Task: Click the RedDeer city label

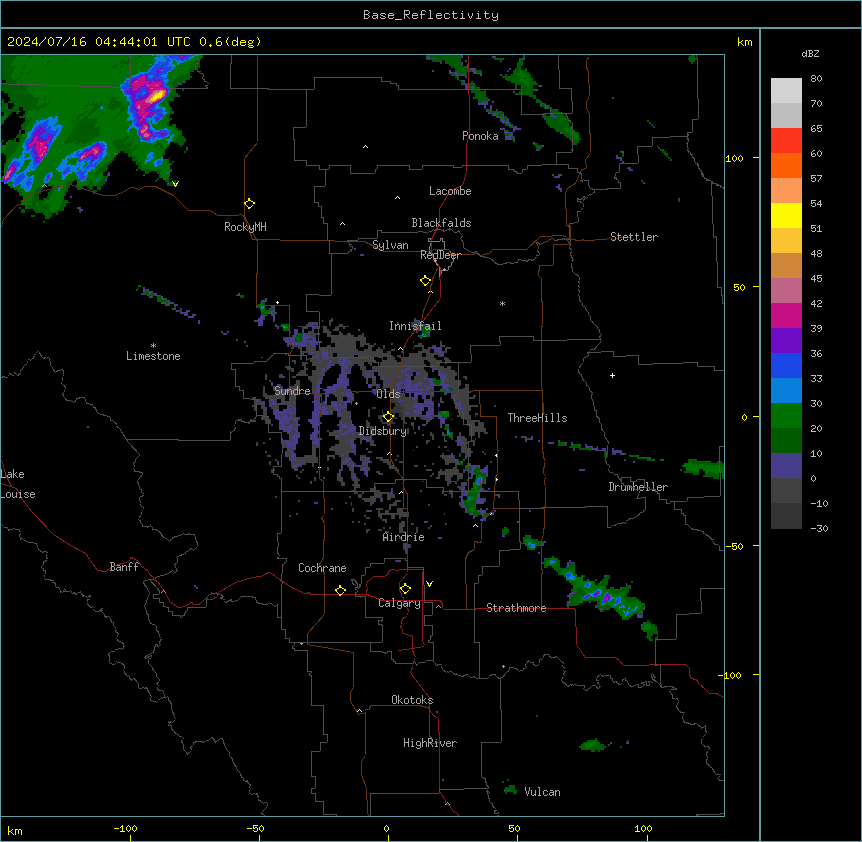Action: click(440, 255)
